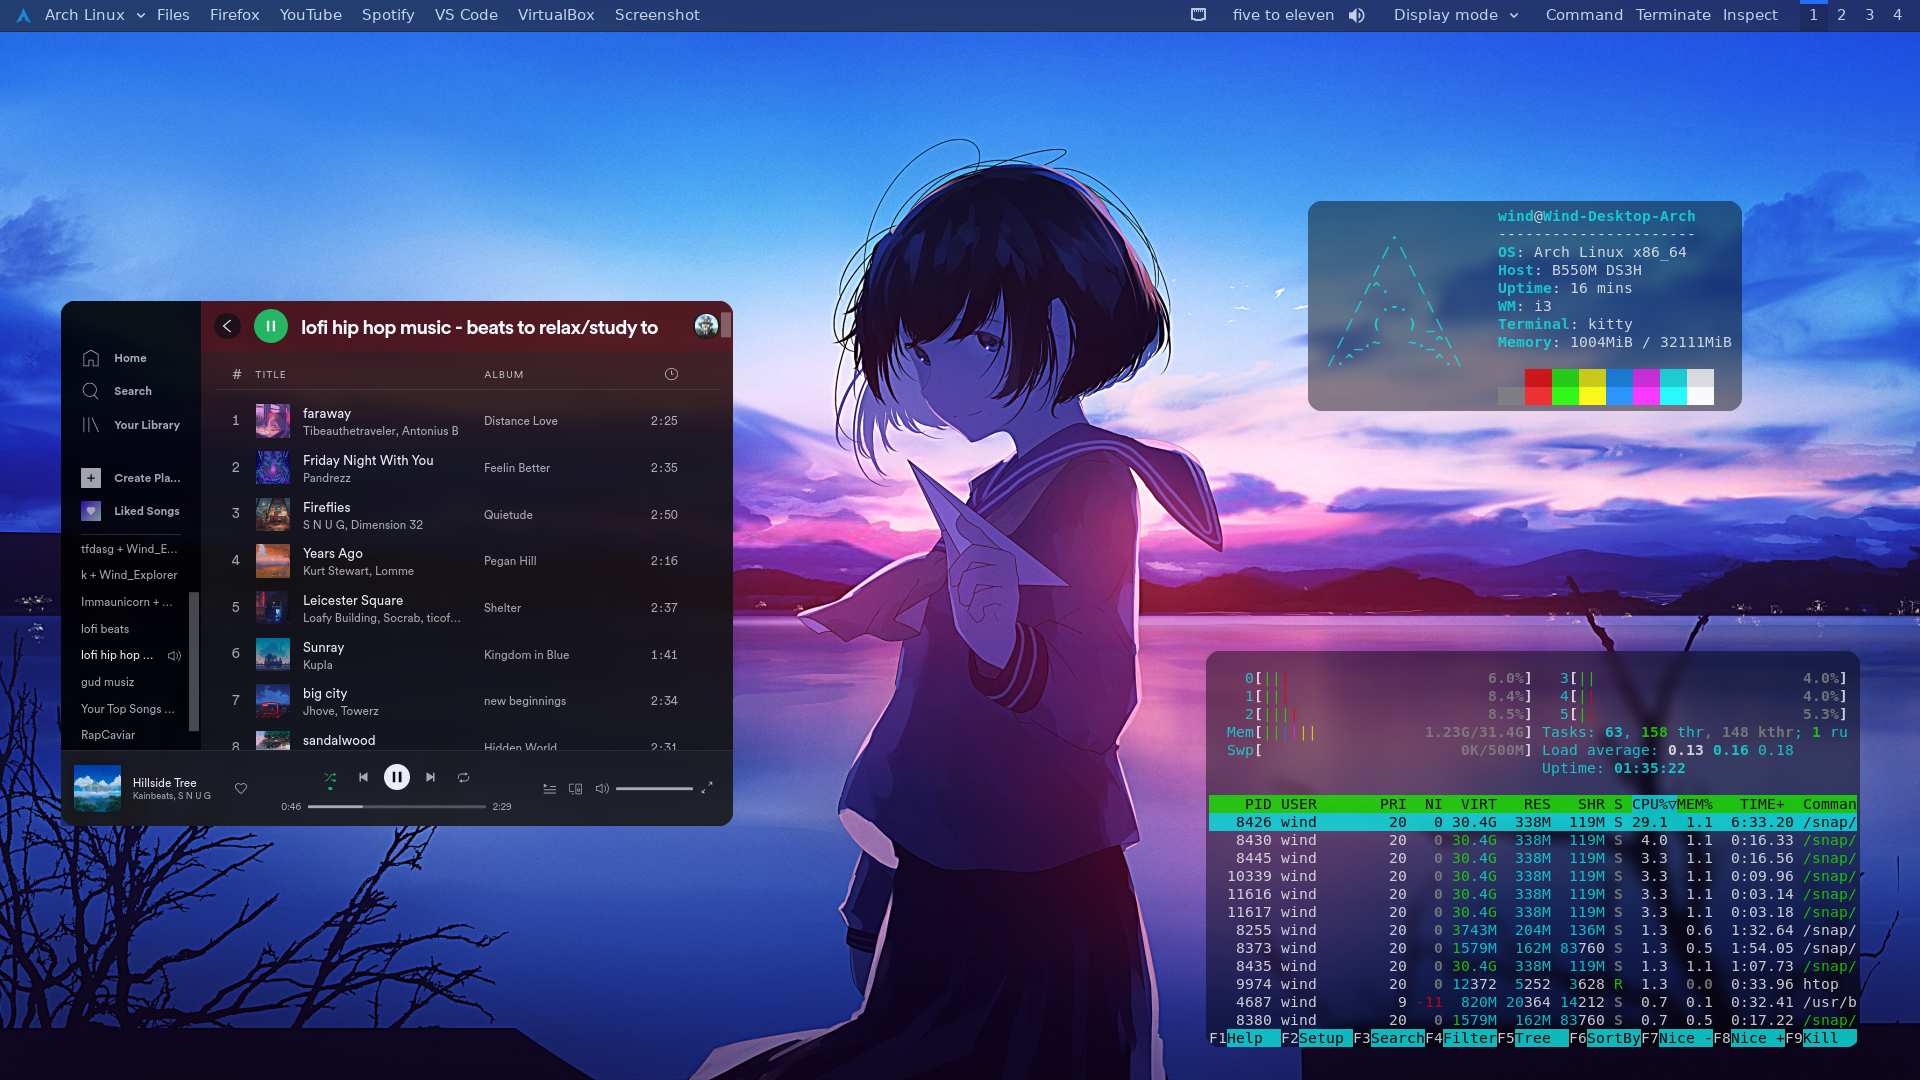The height and width of the screenshot is (1080, 1920).
Task: Click Spotify's back navigation arrow
Action: pyautogui.click(x=227, y=326)
